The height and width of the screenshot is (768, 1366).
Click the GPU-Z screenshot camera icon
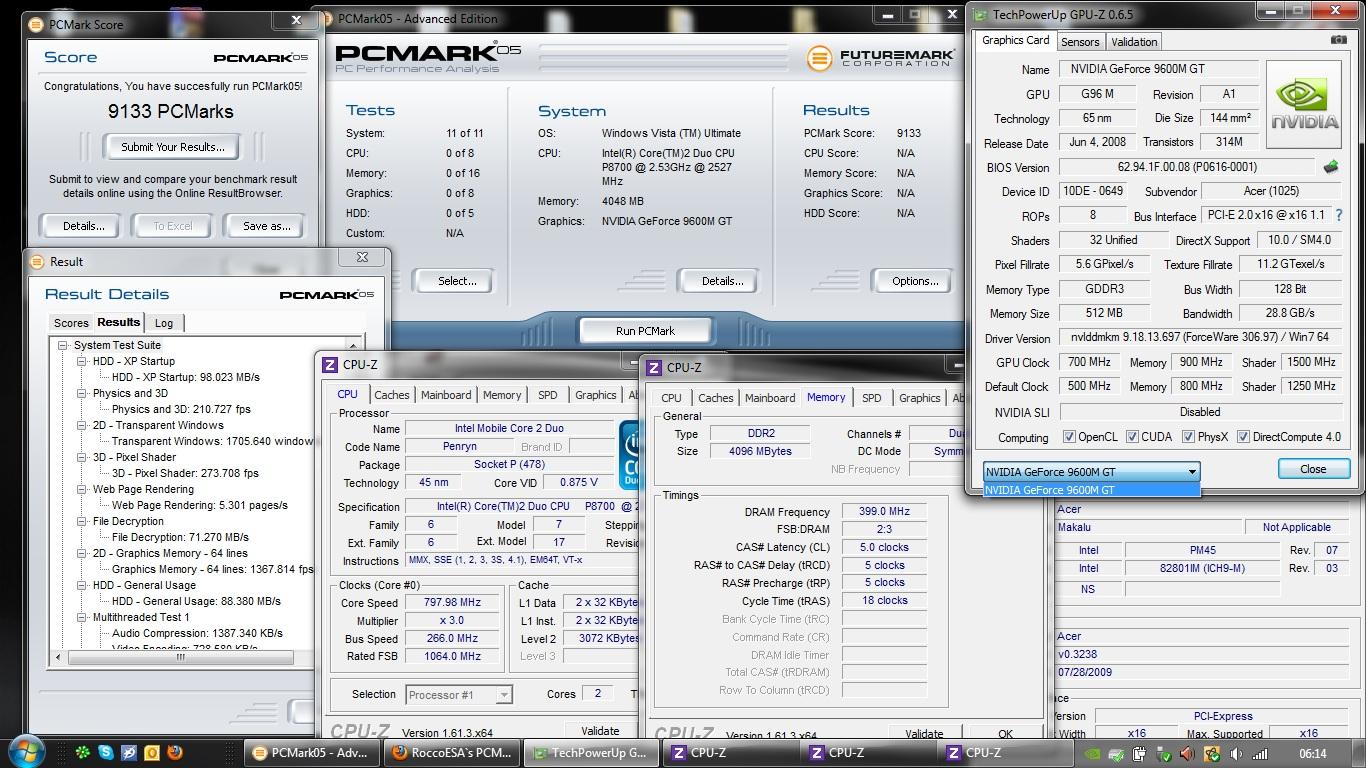[1338, 40]
